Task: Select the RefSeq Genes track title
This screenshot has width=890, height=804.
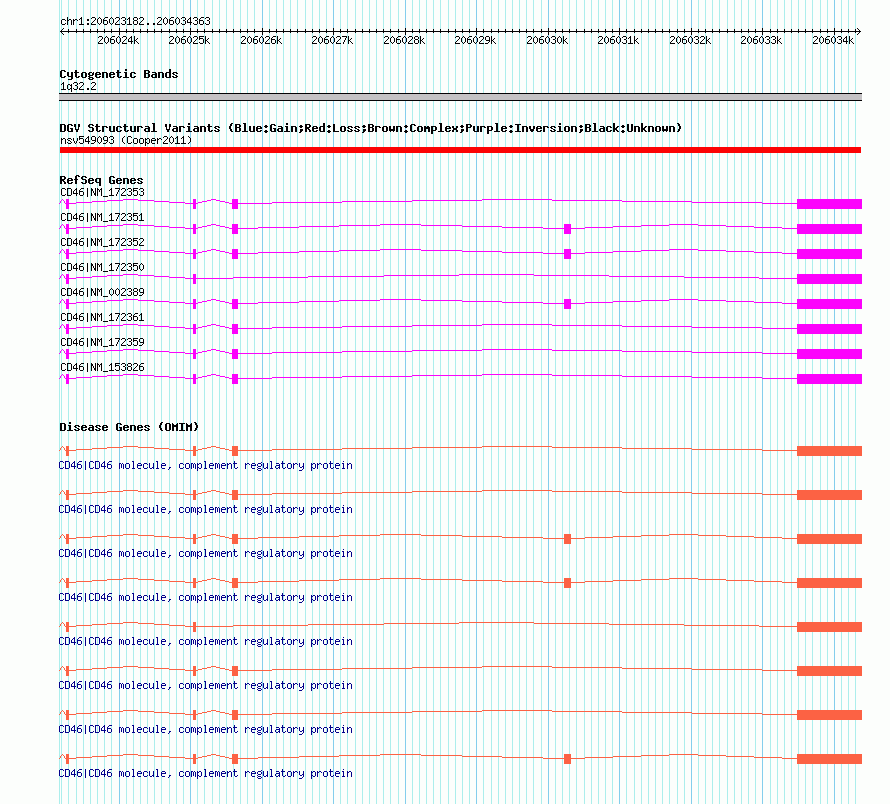Action: click(x=101, y=180)
